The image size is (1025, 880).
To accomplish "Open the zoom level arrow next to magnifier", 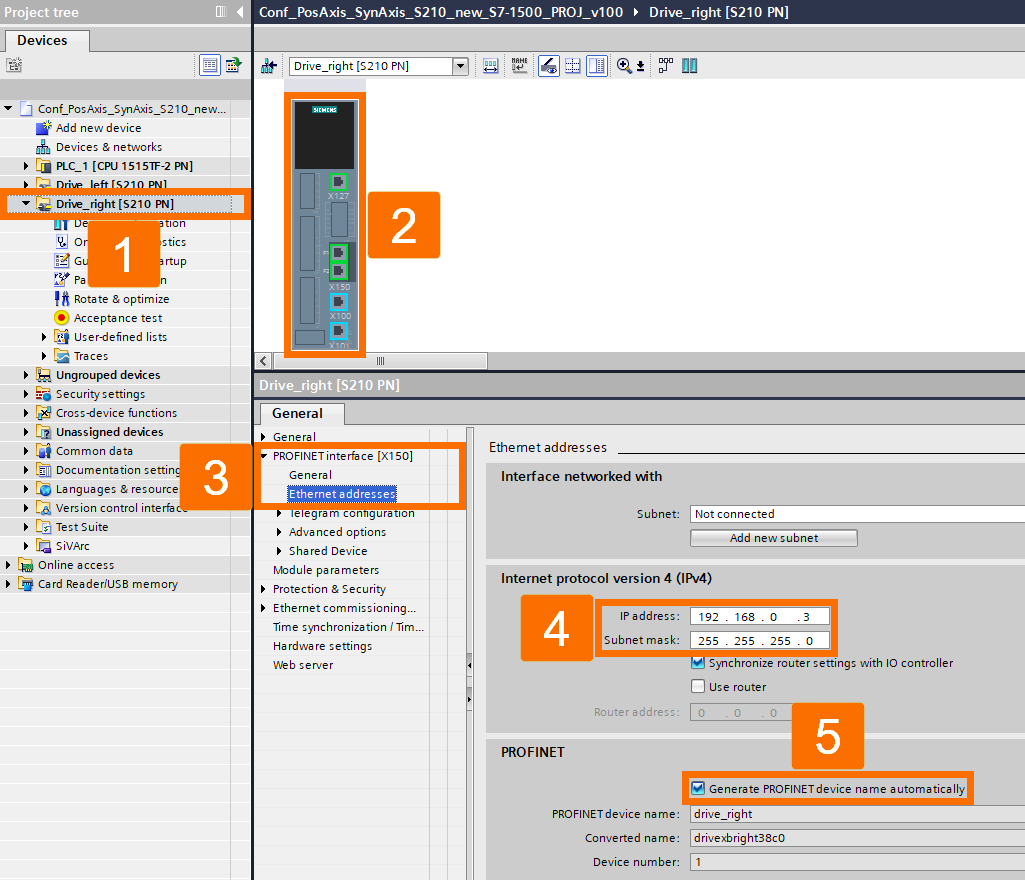I will [641, 67].
